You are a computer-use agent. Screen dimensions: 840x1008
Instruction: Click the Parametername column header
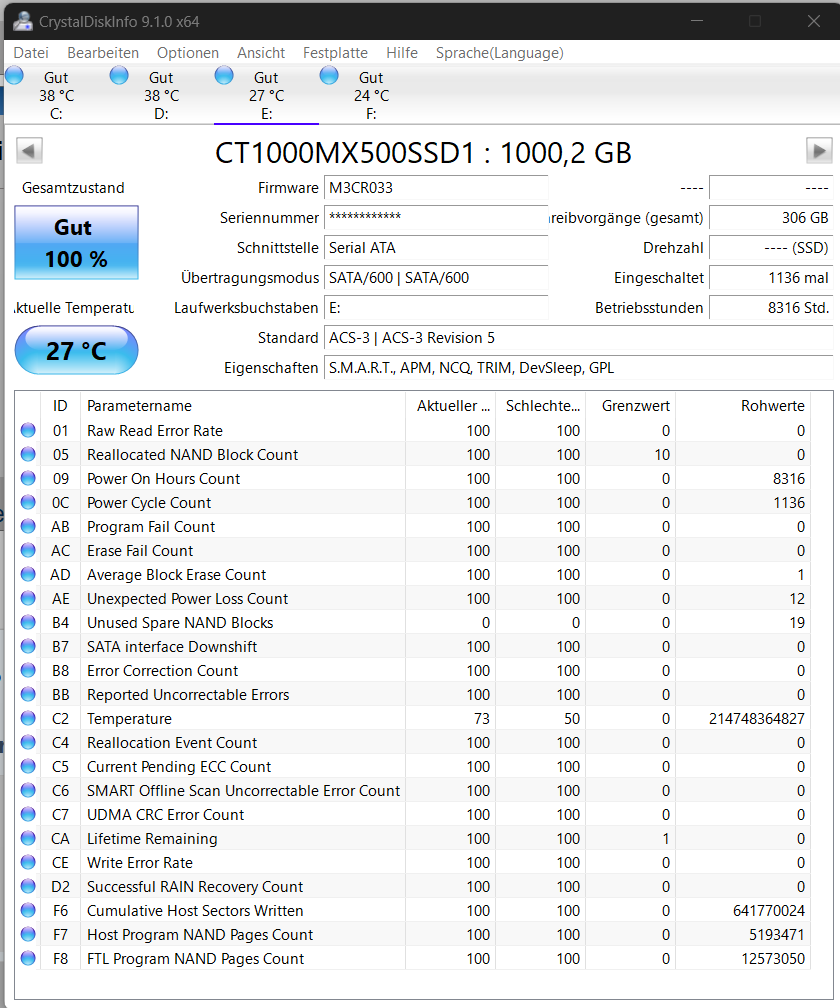point(242,406)
